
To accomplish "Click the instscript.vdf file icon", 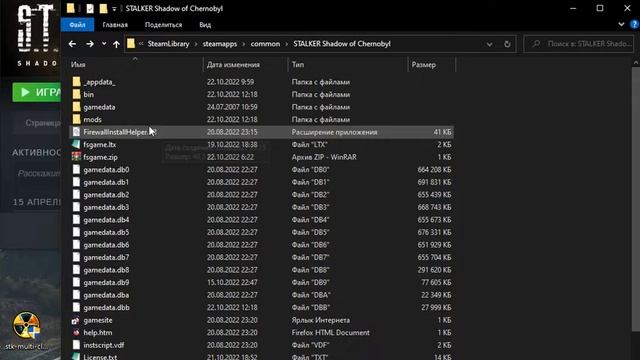I will click(76, 345).
